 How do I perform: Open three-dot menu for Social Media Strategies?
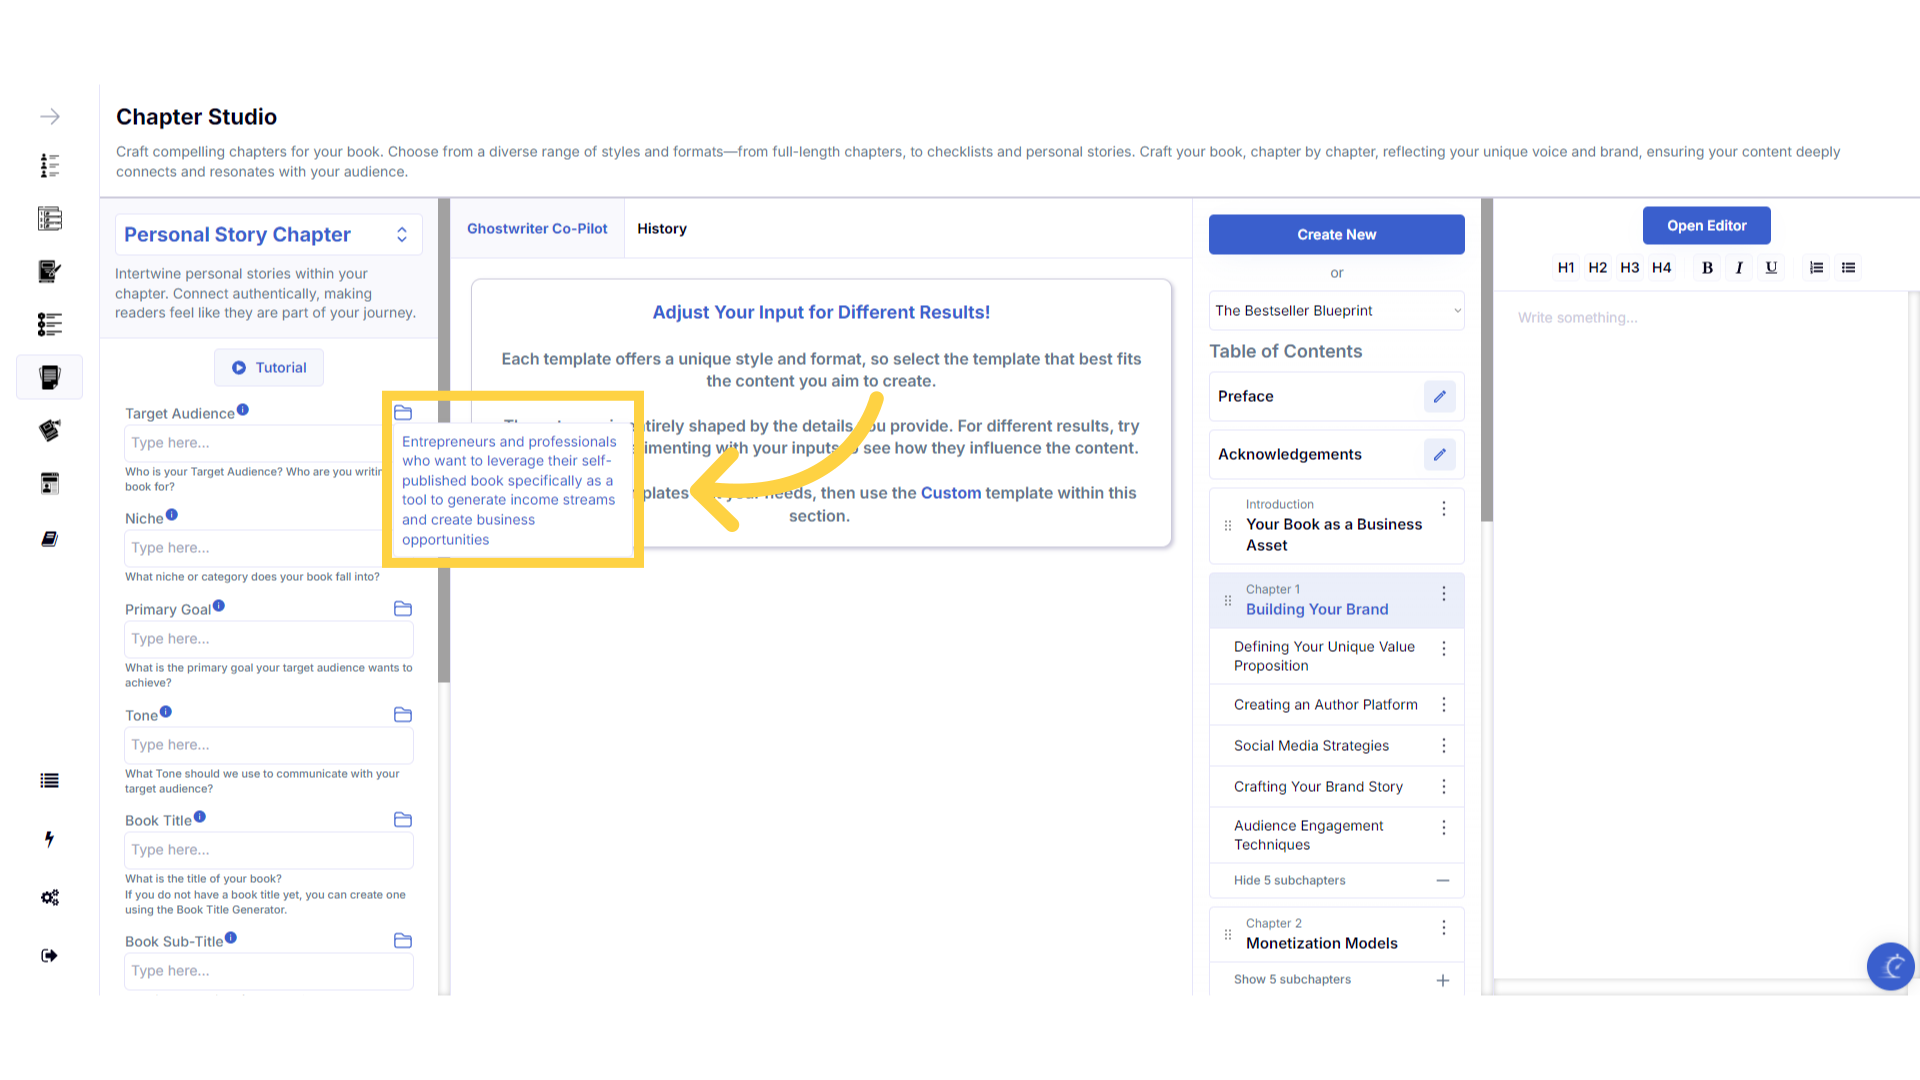(x=1443, y=746)
